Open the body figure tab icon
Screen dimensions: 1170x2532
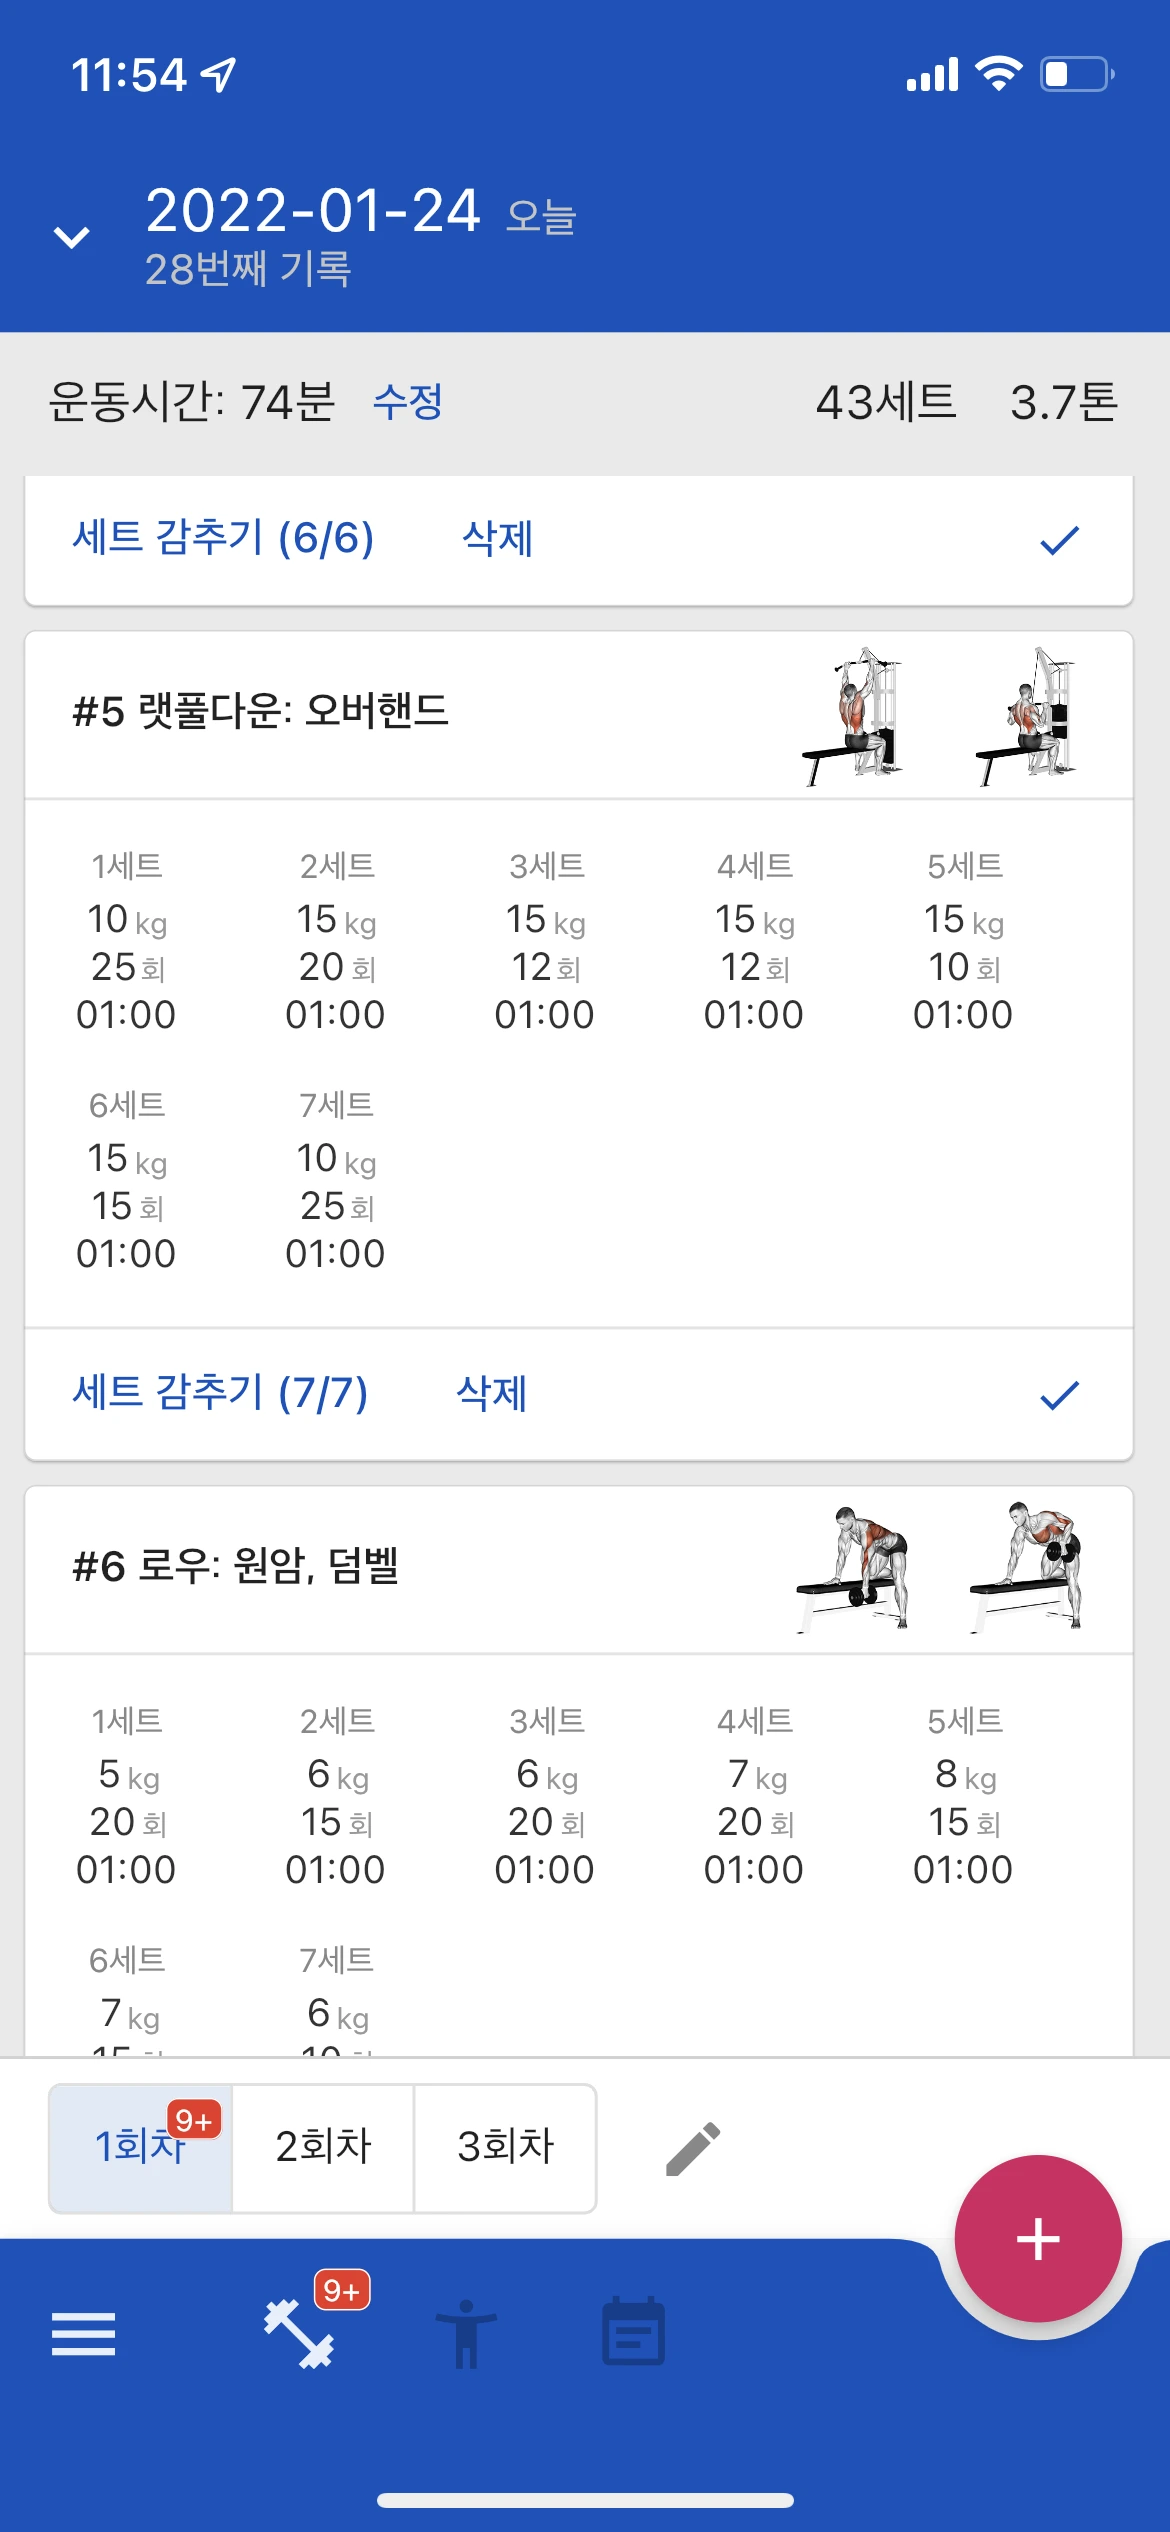[x=466, y=2334]
